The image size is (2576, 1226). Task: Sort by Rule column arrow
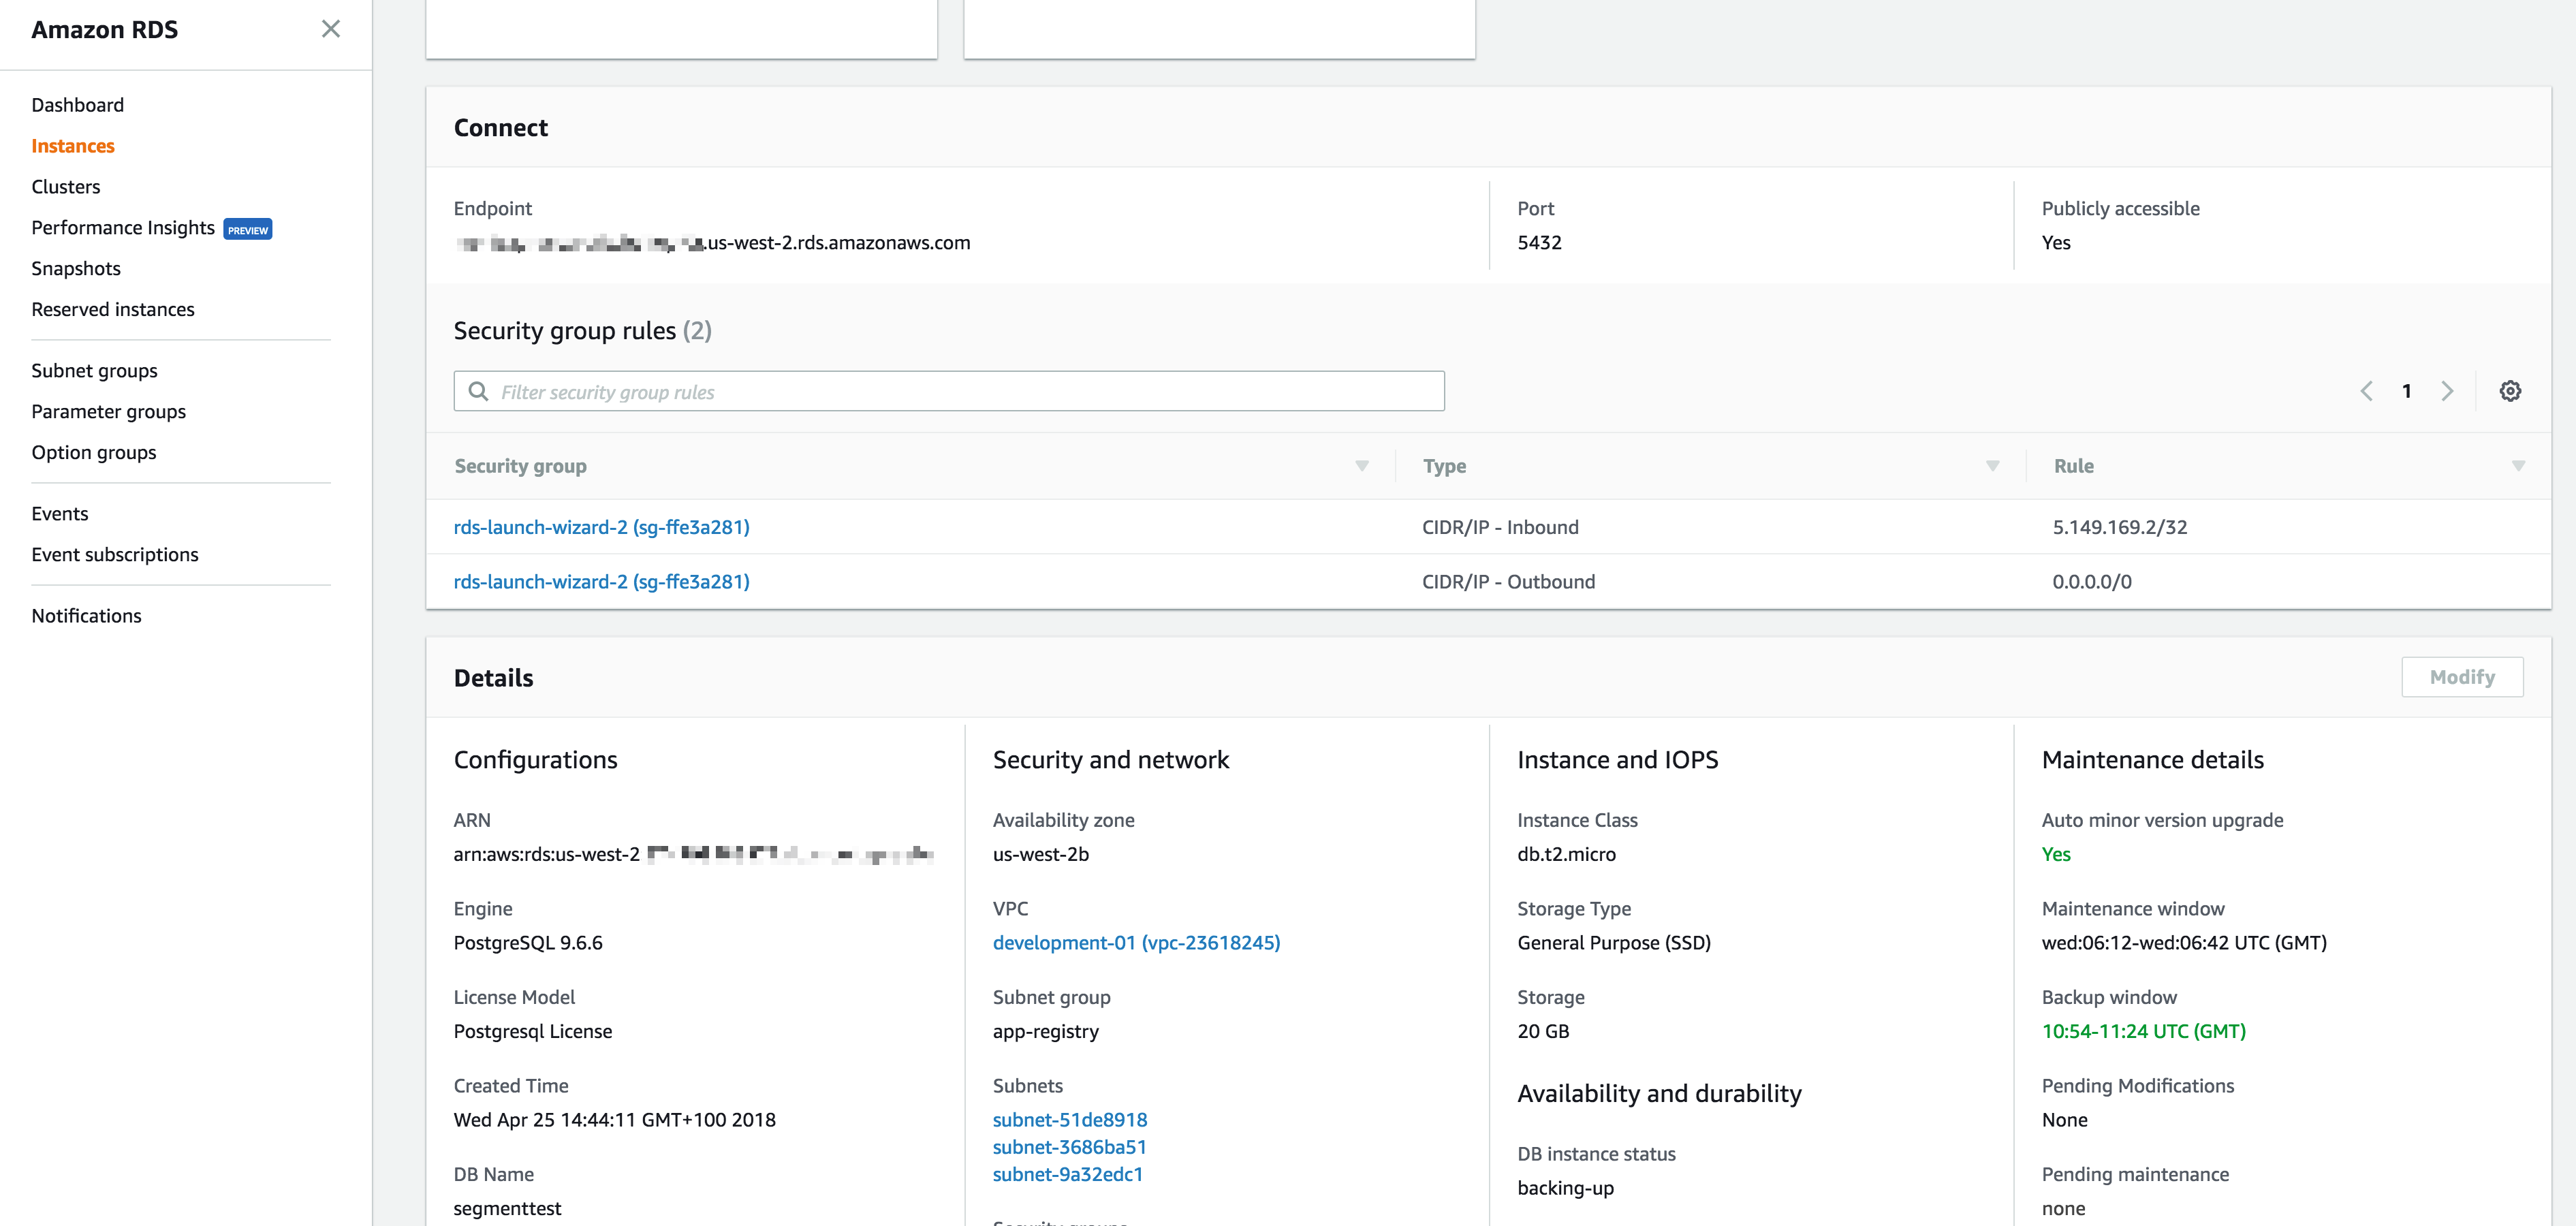pyautogui.click(x=2518, y=466)
